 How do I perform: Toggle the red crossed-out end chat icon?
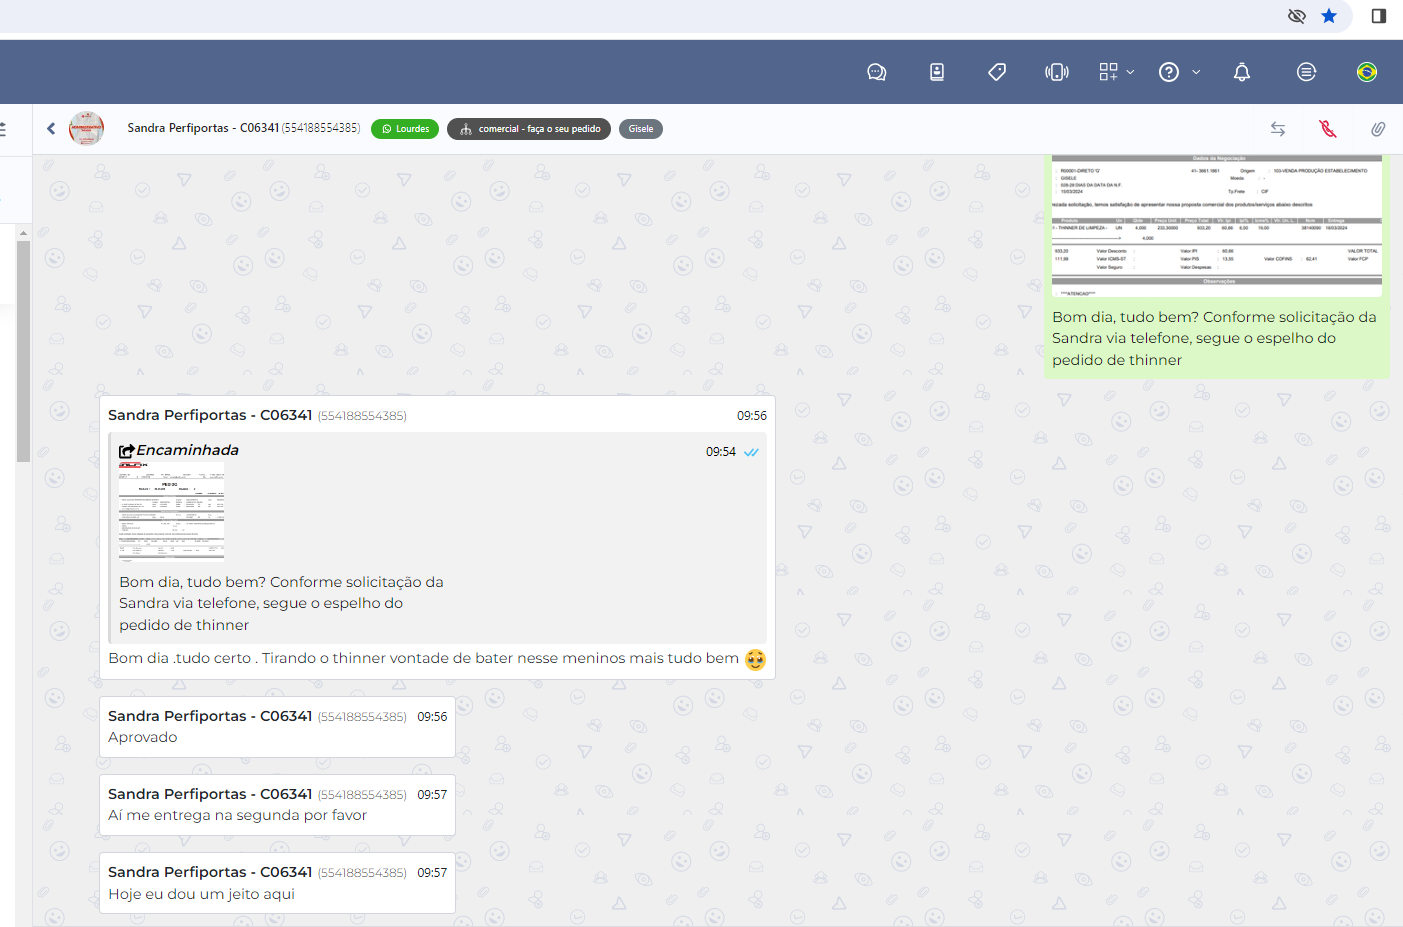click(1328, 129)
